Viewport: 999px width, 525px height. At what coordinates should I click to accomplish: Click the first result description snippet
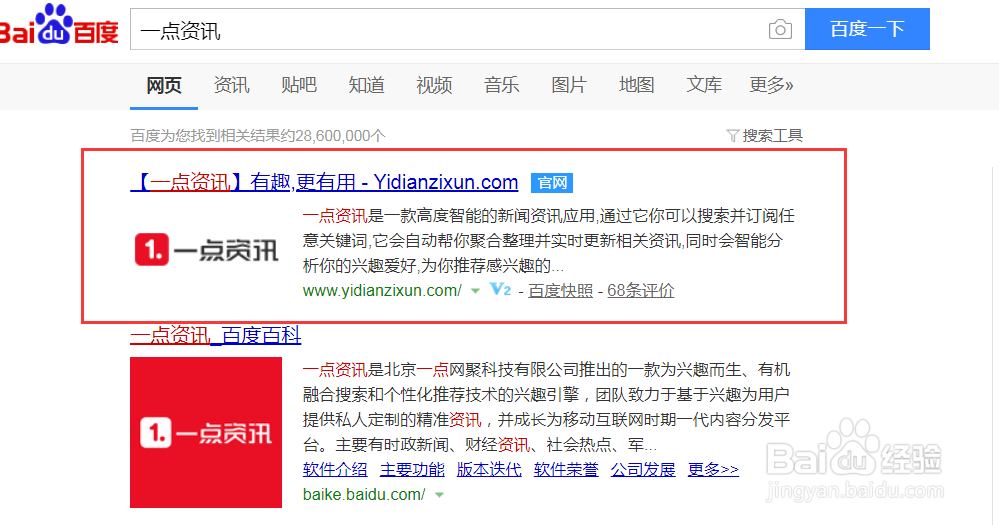(549, 241)
